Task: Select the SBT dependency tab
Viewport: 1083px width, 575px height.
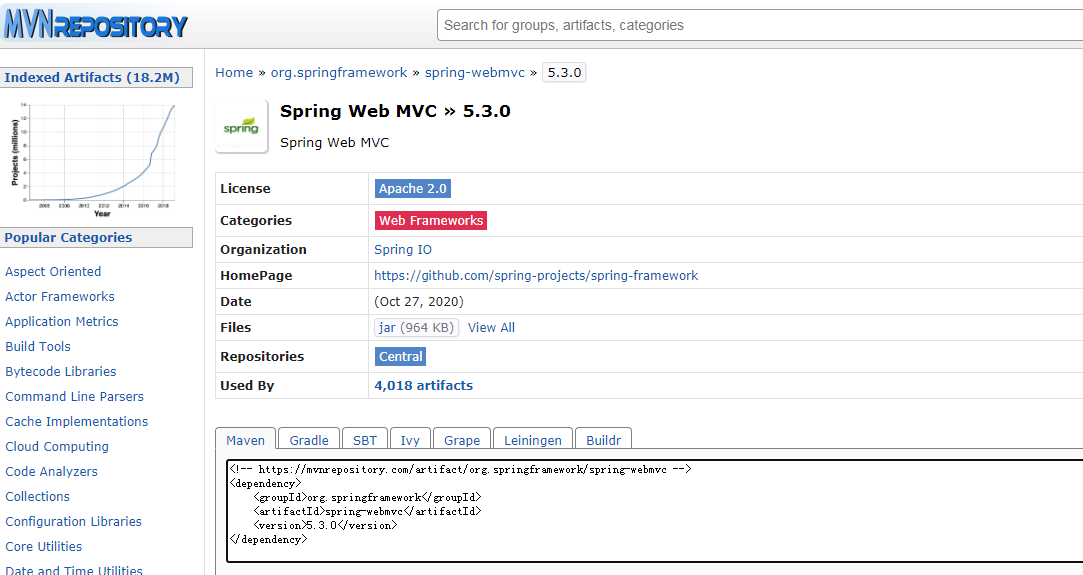Action: click(x=365, y=440)
